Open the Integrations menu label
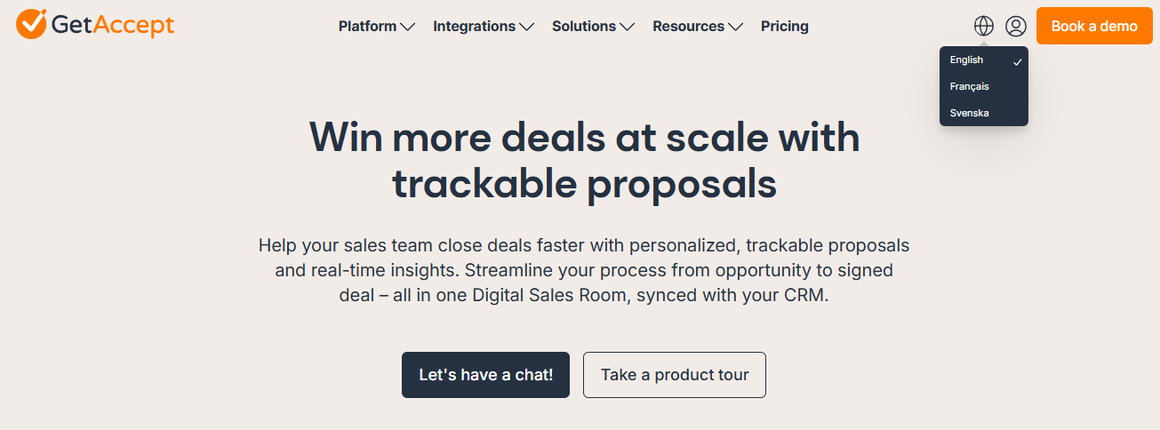Viewport: 1160px width, 430px height. point(474,26)
